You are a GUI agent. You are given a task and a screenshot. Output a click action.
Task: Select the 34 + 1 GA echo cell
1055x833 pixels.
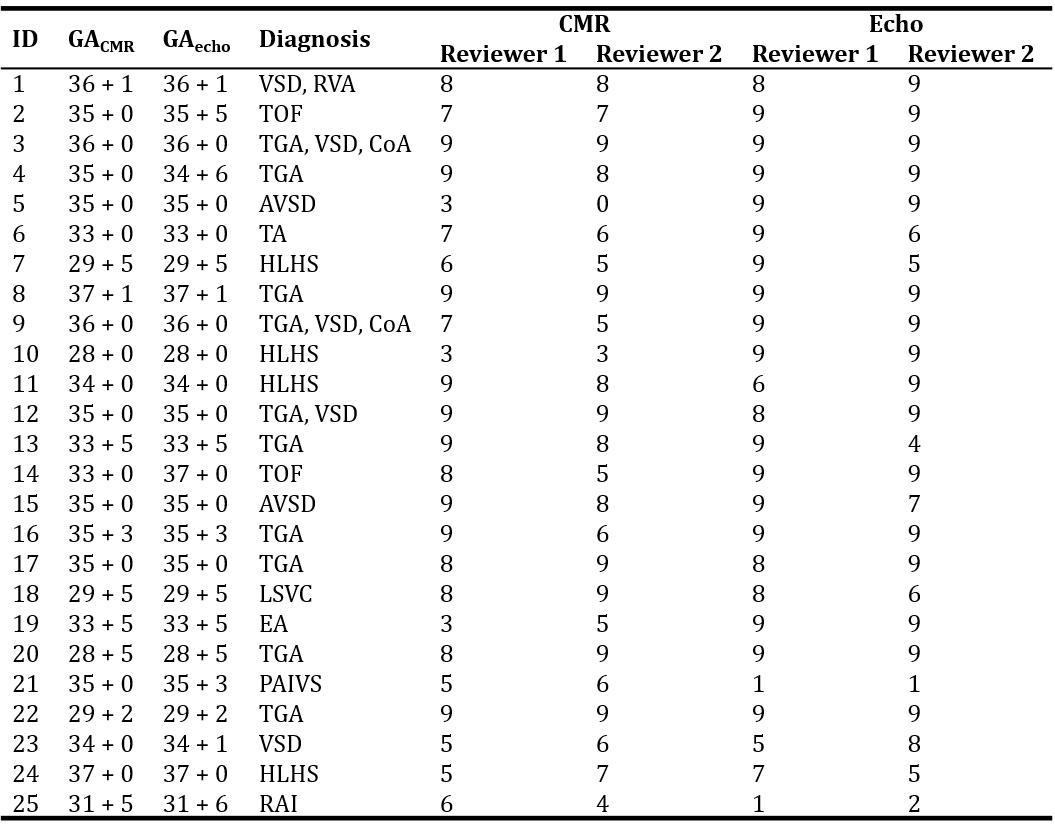coord(195,744)
